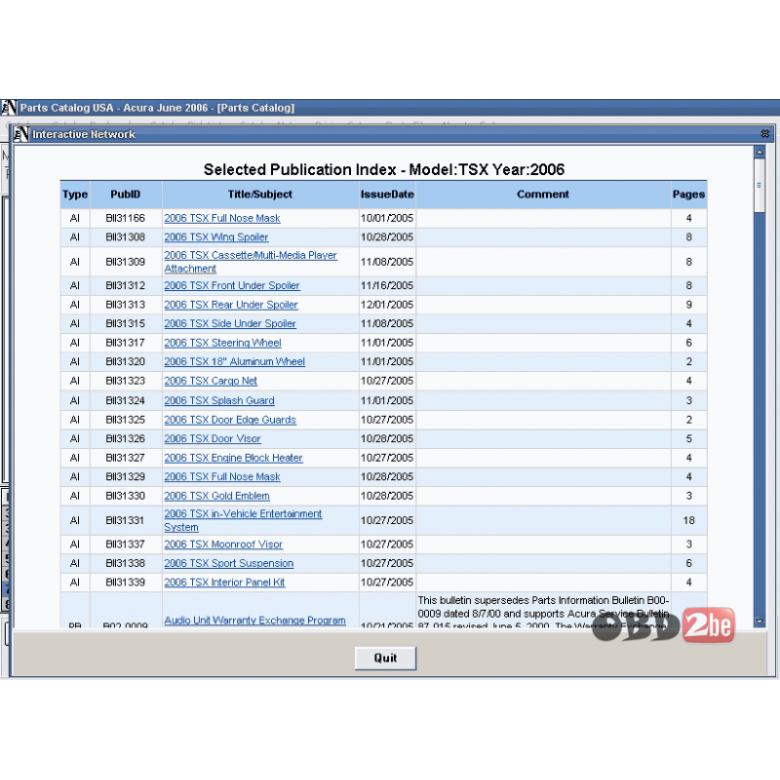This screenshot has height=780, width=780.
Task: Open Audio Unit Warranty Exchange Program link
Action: click(x=255, y=620)
